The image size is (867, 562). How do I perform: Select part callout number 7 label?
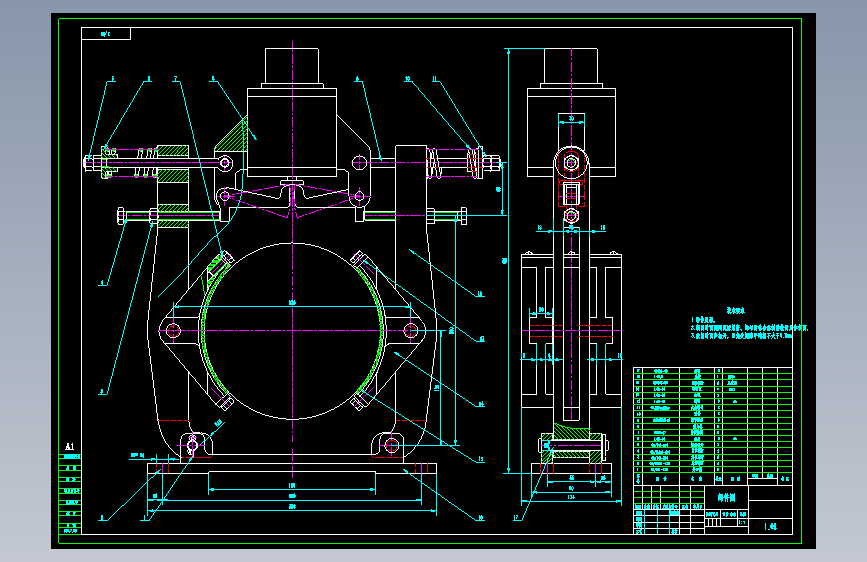(175, 79)
